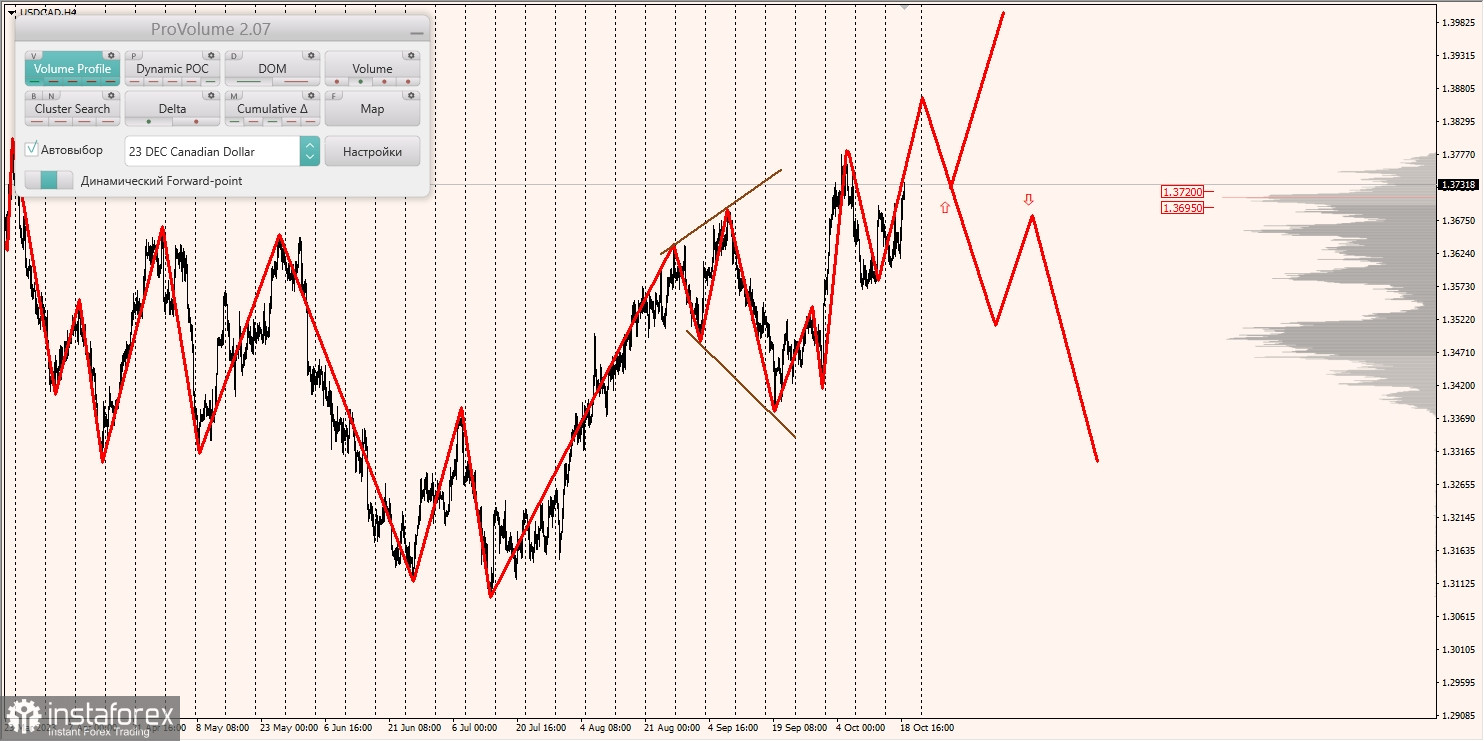
Task: Click the D hotkey tag on DOM
Action: pos(234,56)
